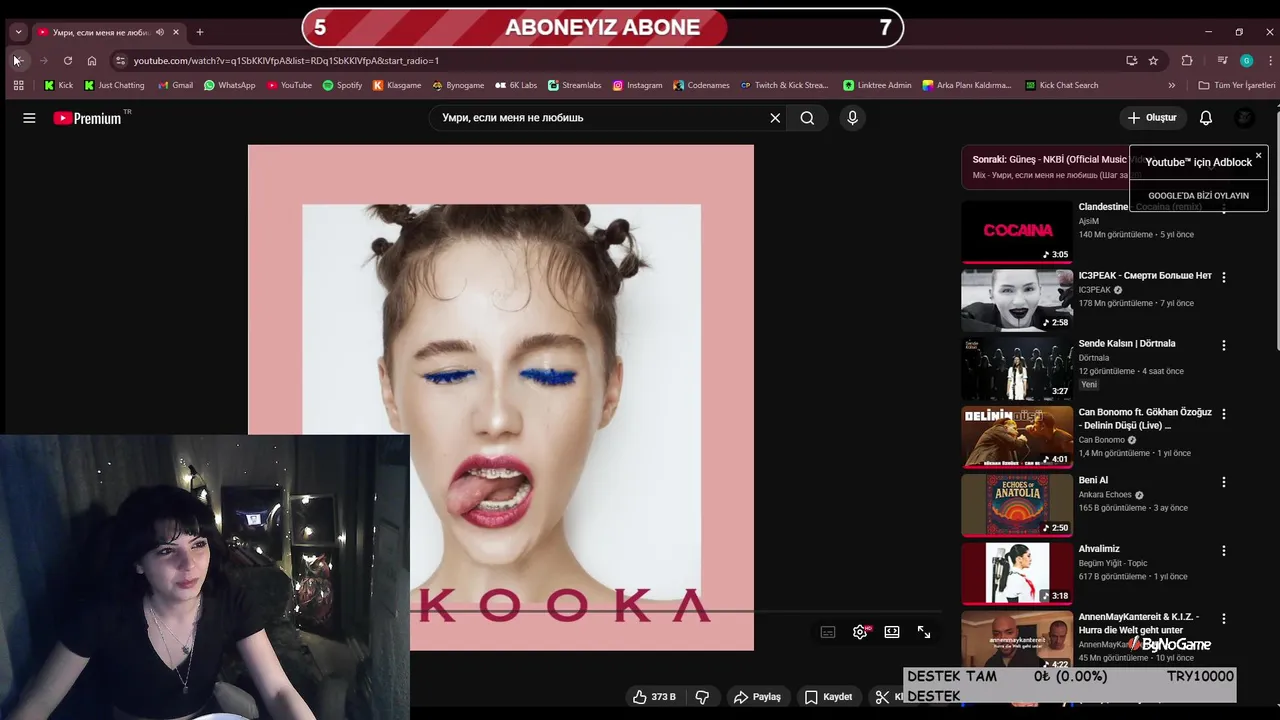Screen dimensions: 1280x720
Task: Open the Instagram bookmark
Action: tap(637, 86)
